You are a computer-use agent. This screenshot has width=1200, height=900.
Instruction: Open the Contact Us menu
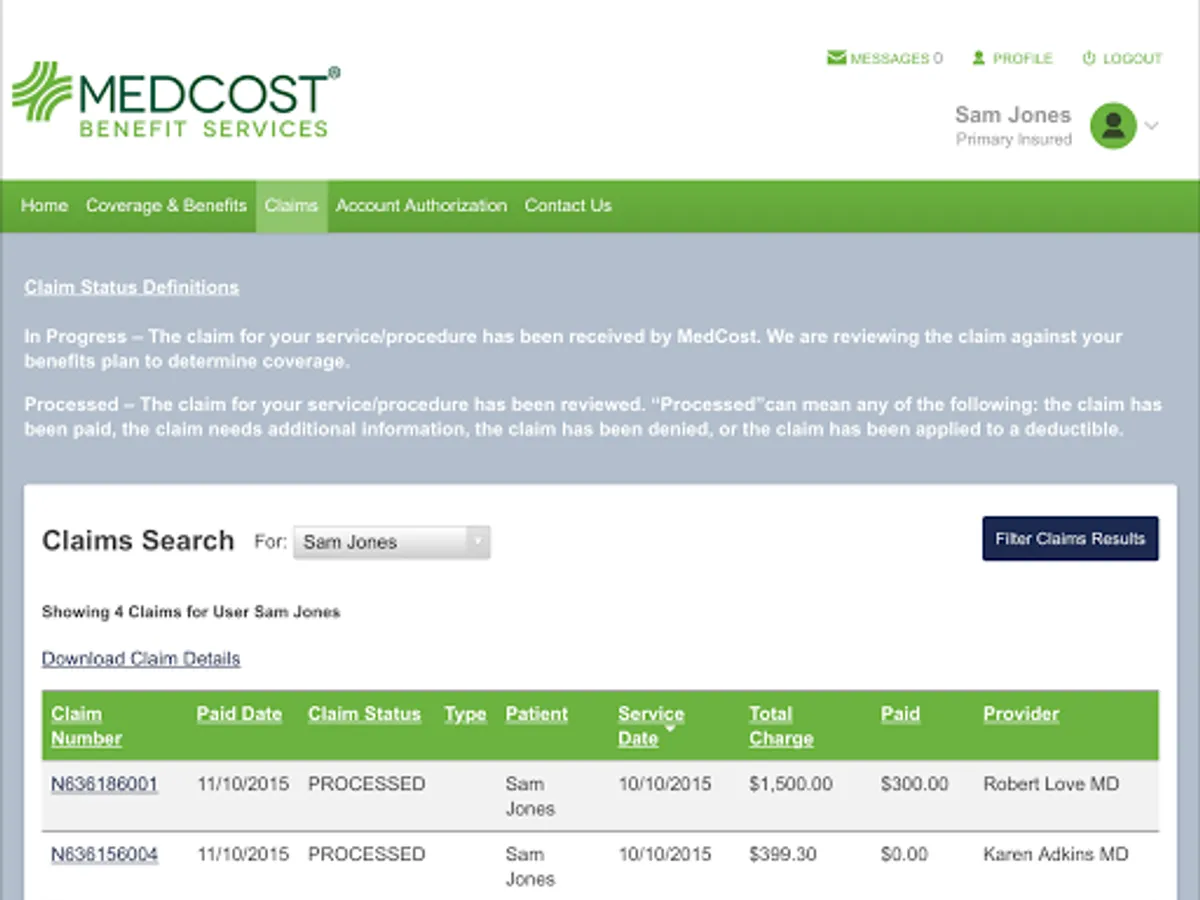tap(568, 206)
